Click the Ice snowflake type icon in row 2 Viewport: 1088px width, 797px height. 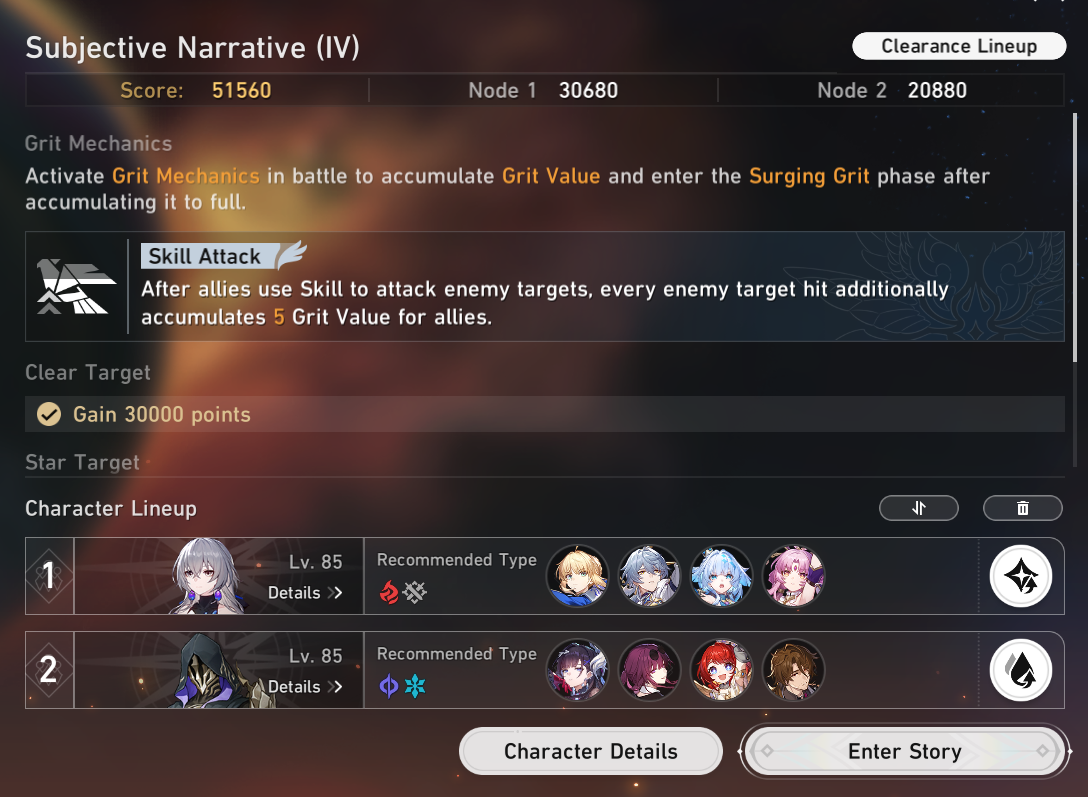click(415, 686)
